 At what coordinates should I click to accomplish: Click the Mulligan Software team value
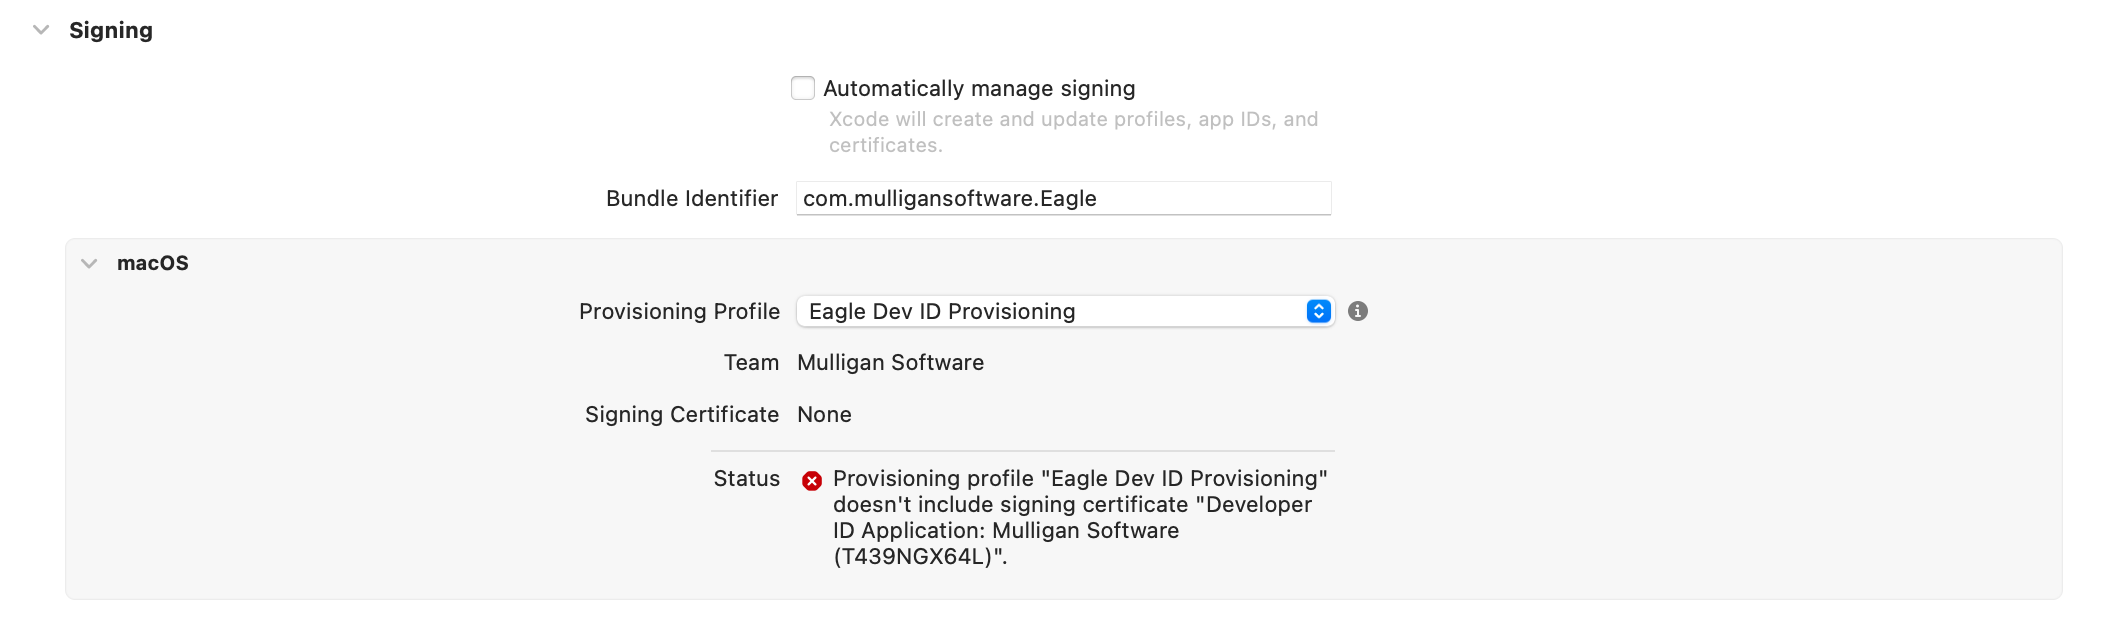(890, 362)
